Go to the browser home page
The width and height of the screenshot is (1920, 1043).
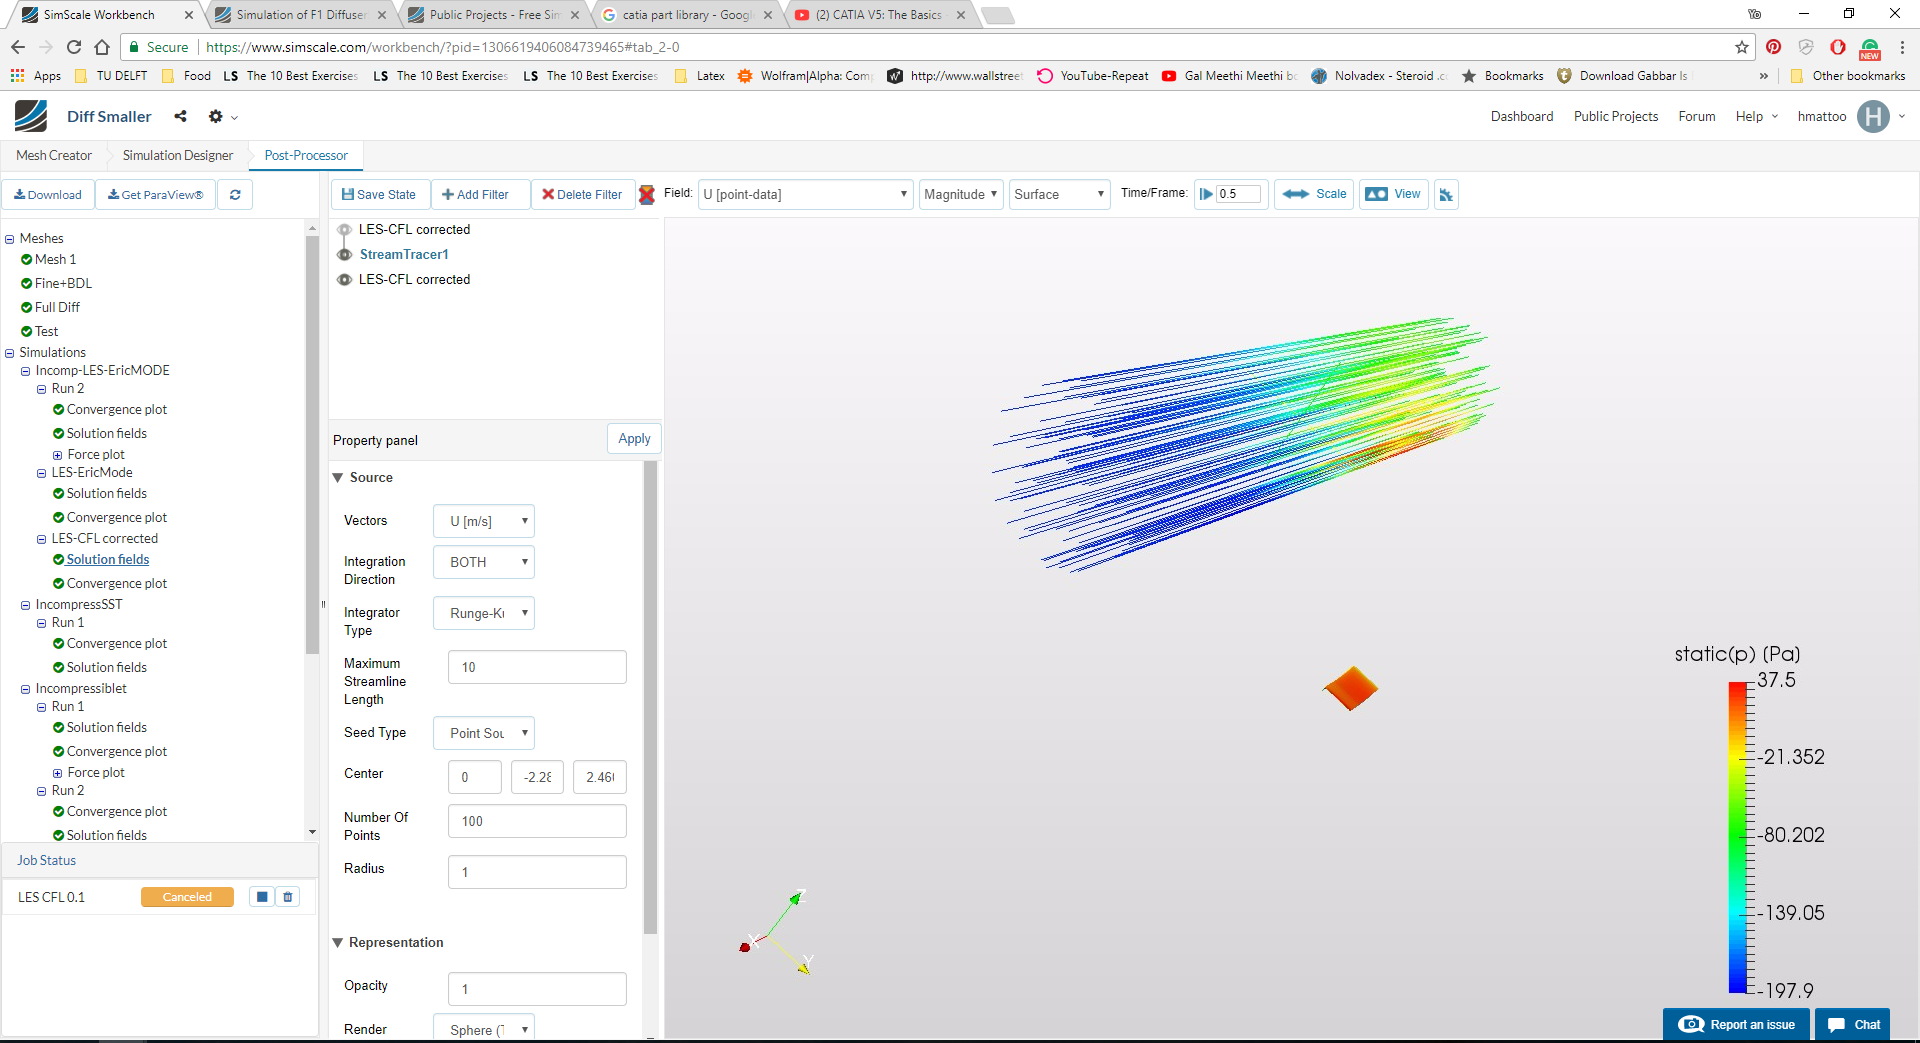point(102,47)
